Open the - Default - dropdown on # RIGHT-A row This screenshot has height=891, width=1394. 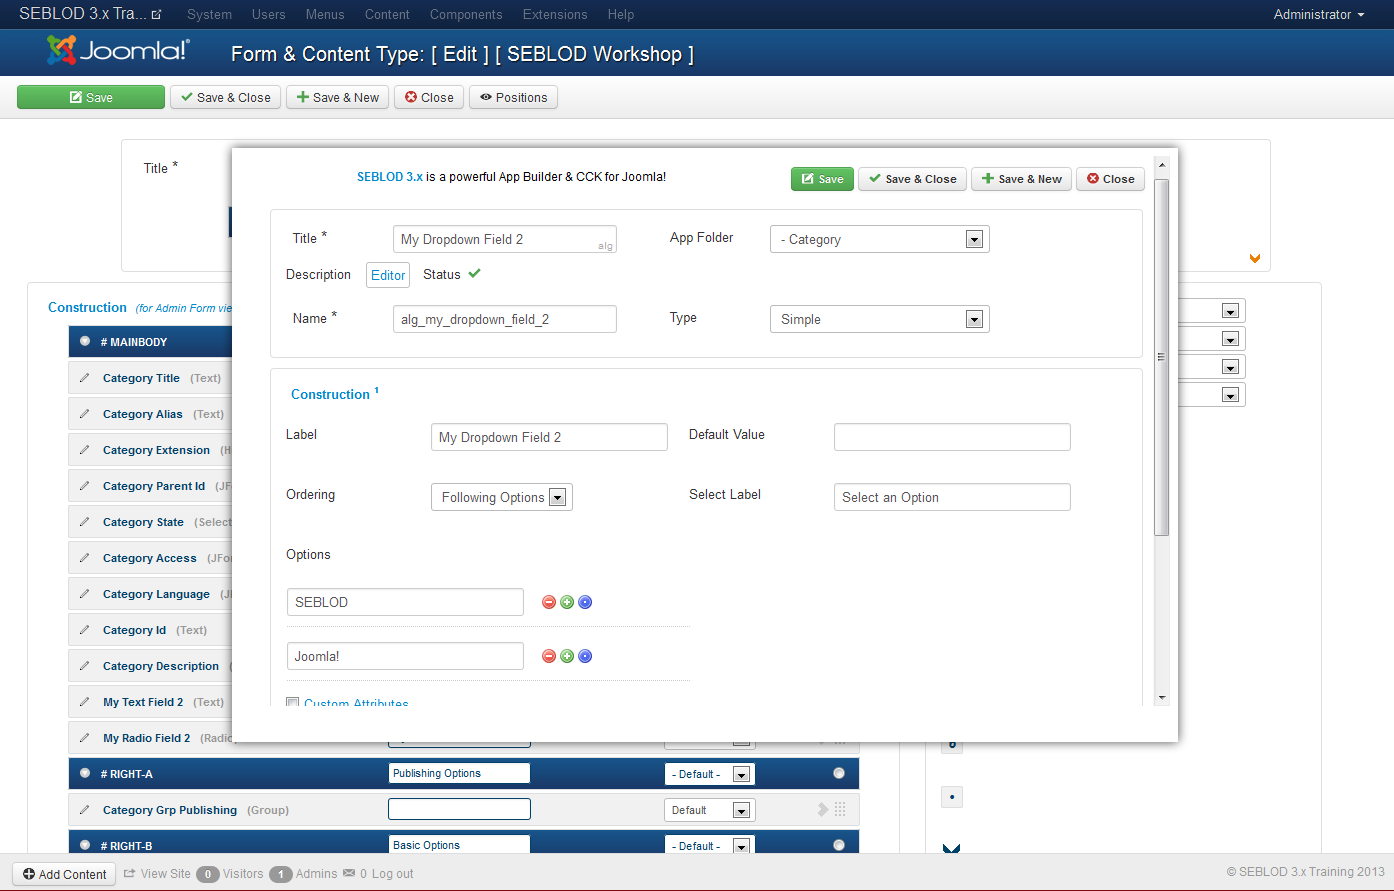710,774
